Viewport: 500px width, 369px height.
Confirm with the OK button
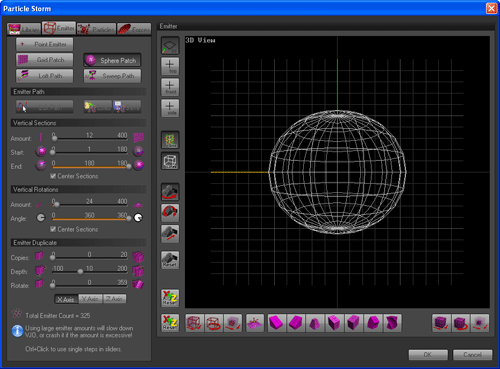tap(428, 355)
